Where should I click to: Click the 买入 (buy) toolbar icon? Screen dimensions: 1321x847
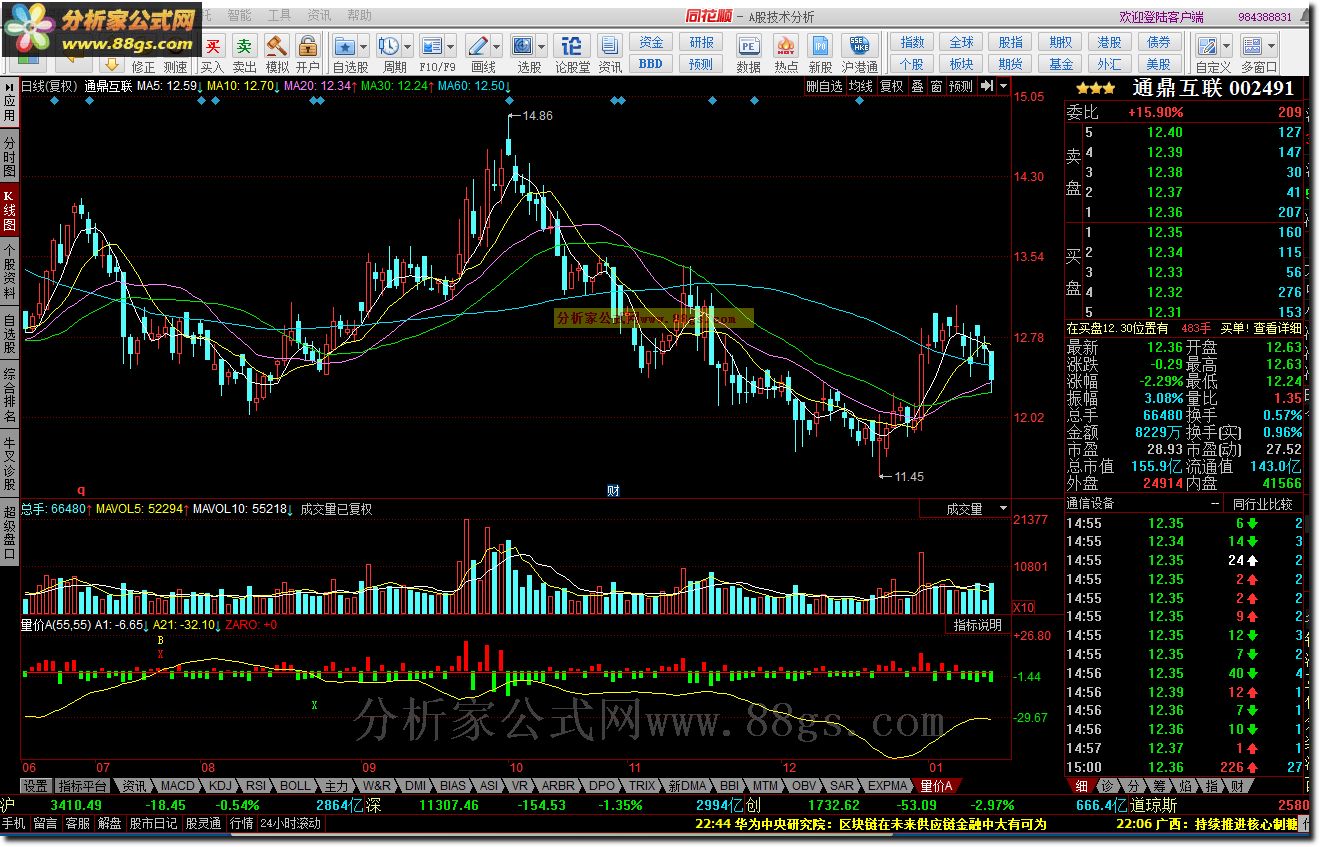pos(212,46)
